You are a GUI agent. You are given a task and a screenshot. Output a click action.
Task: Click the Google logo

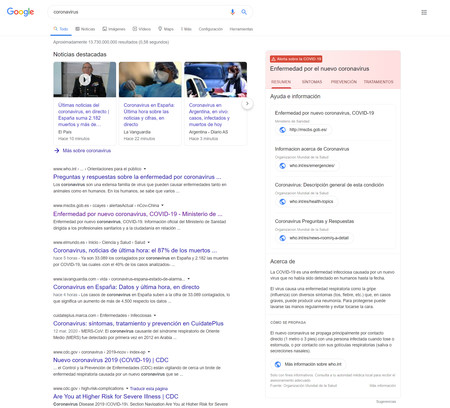coord(20,12)
